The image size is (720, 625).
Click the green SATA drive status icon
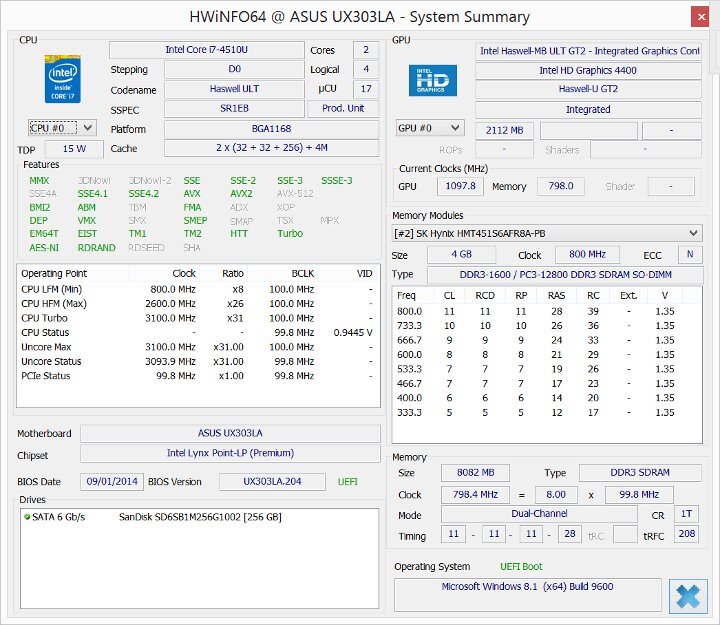tap(27, 517)
